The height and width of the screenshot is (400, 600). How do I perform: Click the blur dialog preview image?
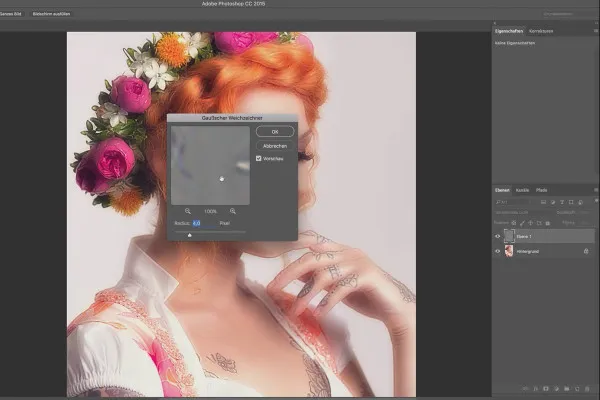click(210, 165)
